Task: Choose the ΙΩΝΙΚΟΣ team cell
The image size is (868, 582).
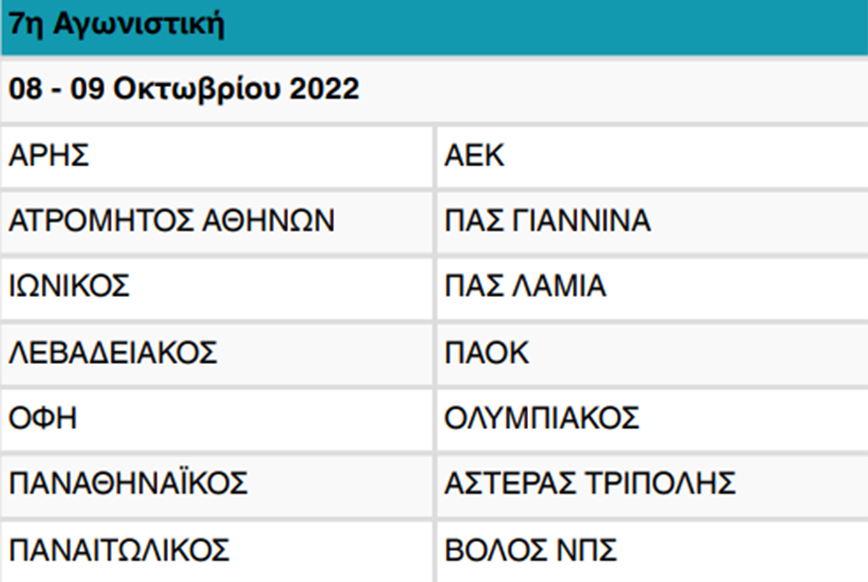Action: coord(69,287)
